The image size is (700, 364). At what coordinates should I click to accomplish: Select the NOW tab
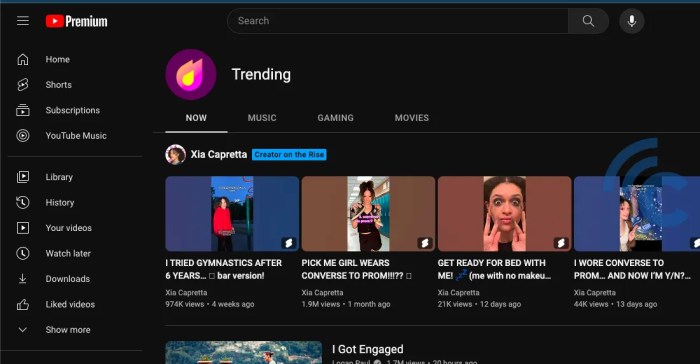(196, 118)
